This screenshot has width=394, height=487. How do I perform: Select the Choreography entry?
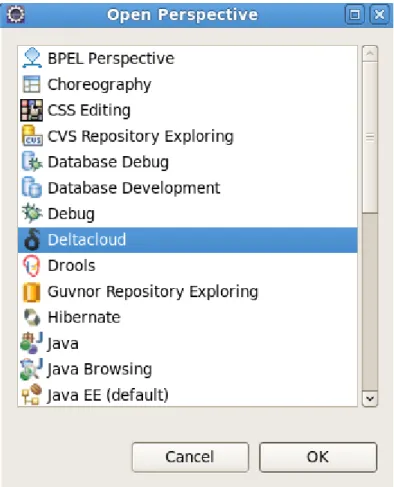187,84
